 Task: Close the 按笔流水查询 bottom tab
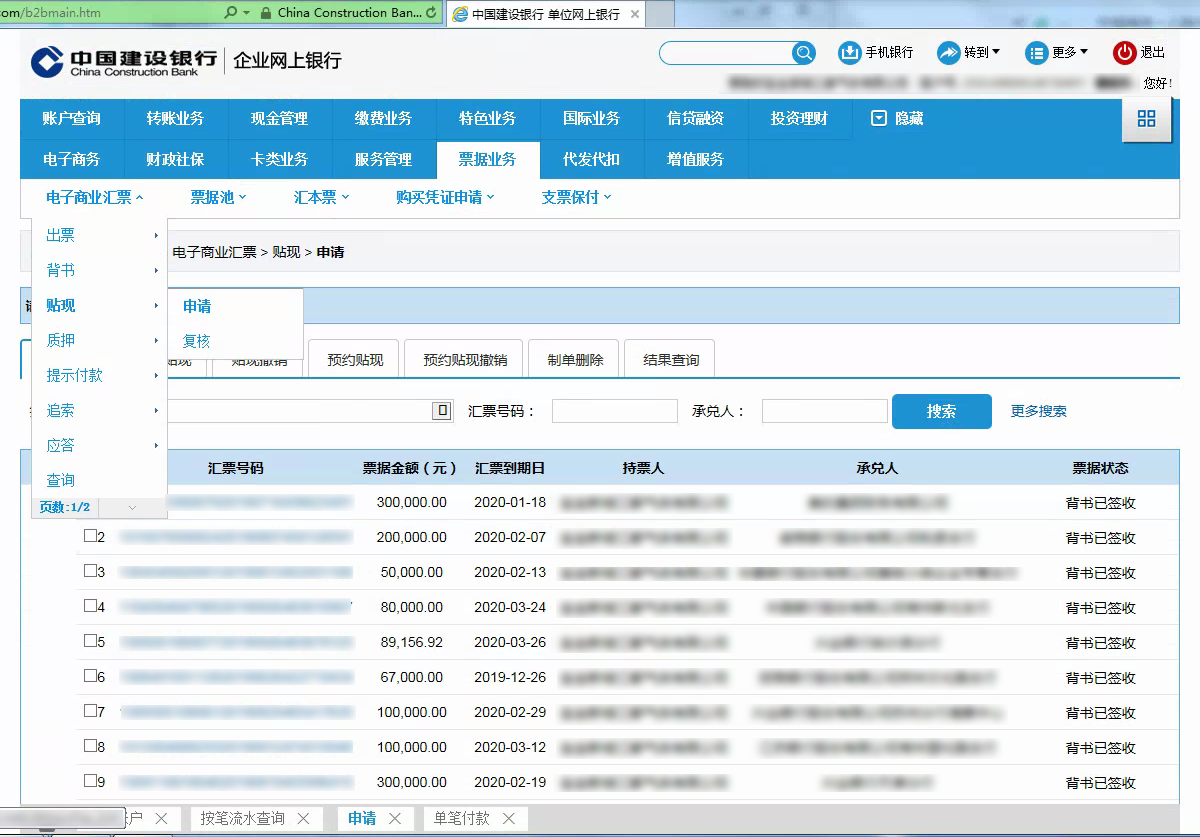(304, 819)
